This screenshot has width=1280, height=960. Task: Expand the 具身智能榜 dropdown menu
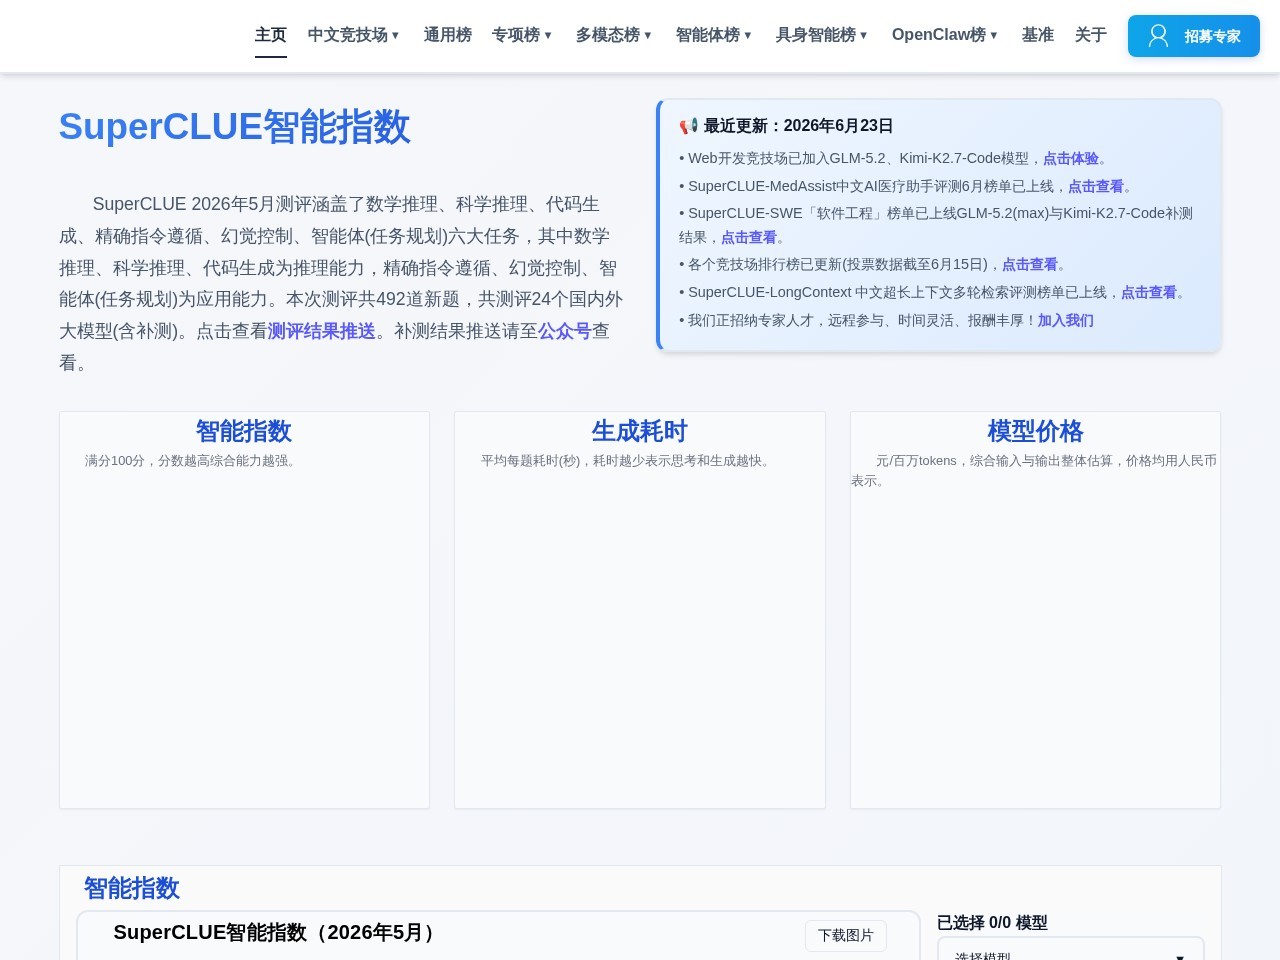[x=822, y=35]
